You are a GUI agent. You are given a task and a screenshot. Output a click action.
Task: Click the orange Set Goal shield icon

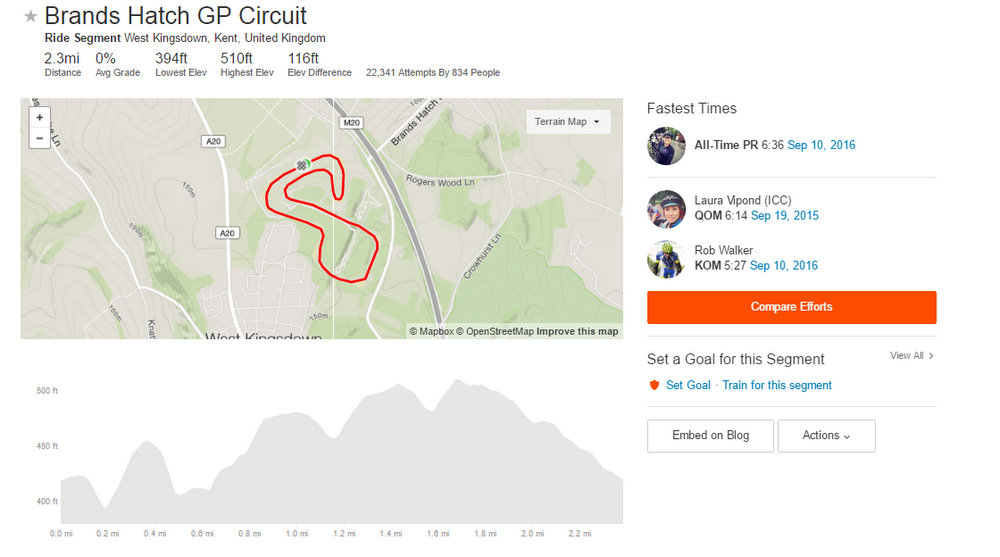(654, 385)
